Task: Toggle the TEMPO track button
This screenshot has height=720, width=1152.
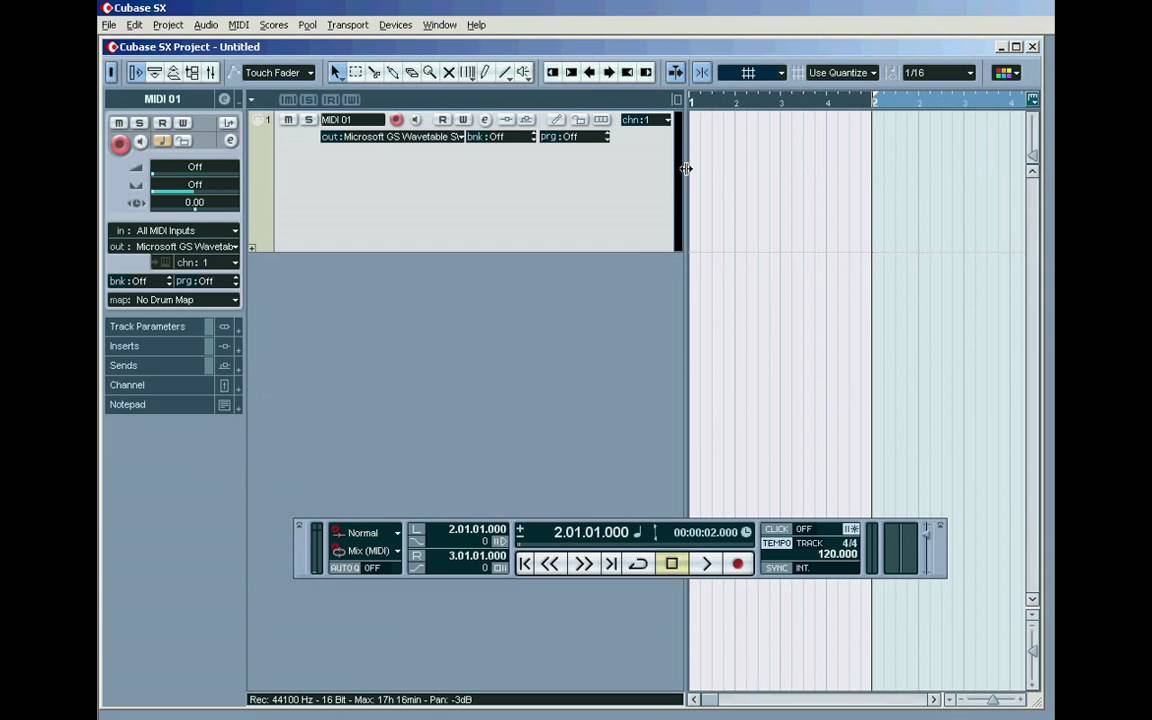Action: [777, 543]
